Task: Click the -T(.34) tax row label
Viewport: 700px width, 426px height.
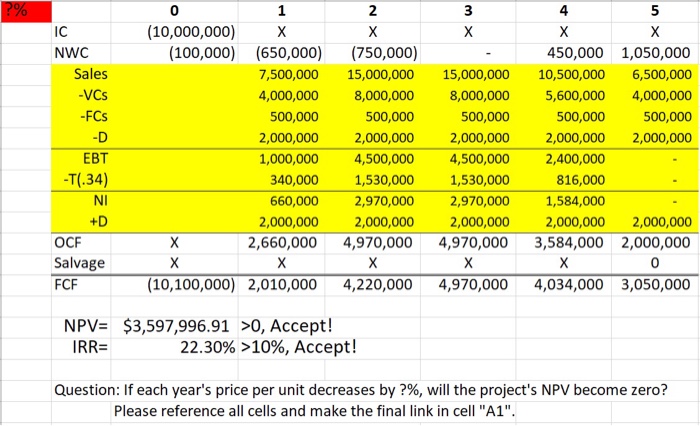Action: [x=85, y=180]
